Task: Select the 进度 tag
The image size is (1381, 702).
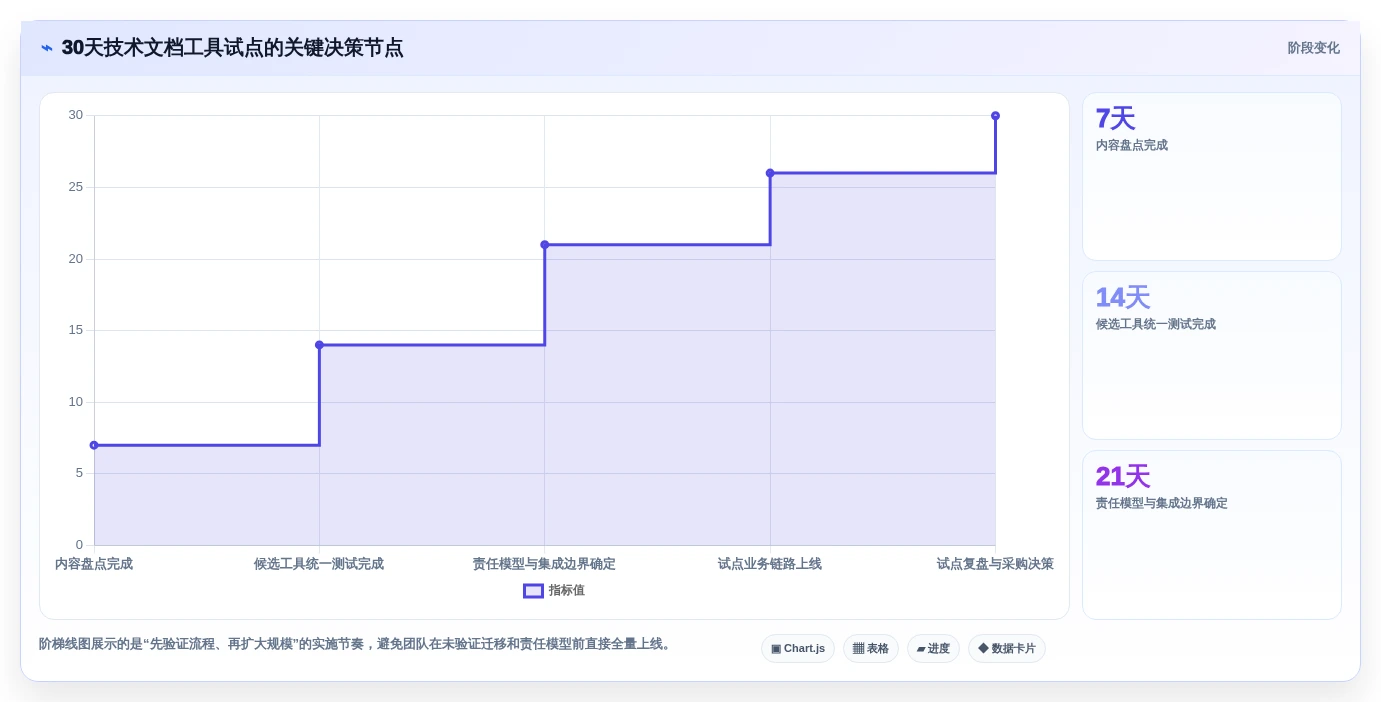Action: click(x=933, y=648)
